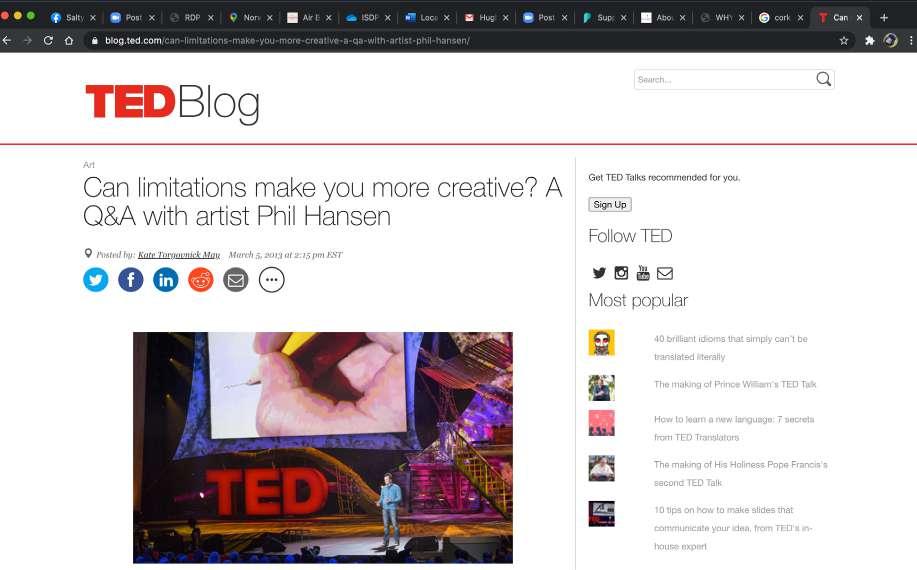
Task: Click the site security padlock icon
Action: click(x=94, y=40)
